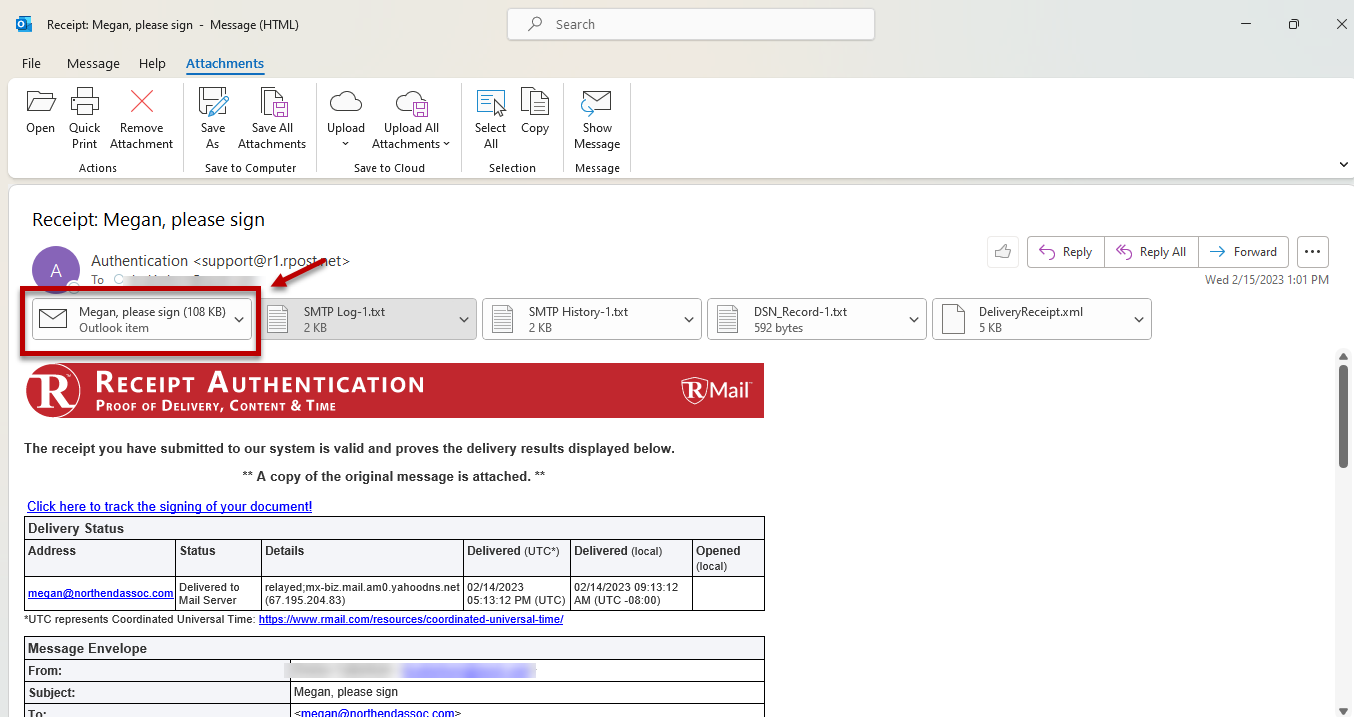Click Save All Attachments icon

pos(272,102)
